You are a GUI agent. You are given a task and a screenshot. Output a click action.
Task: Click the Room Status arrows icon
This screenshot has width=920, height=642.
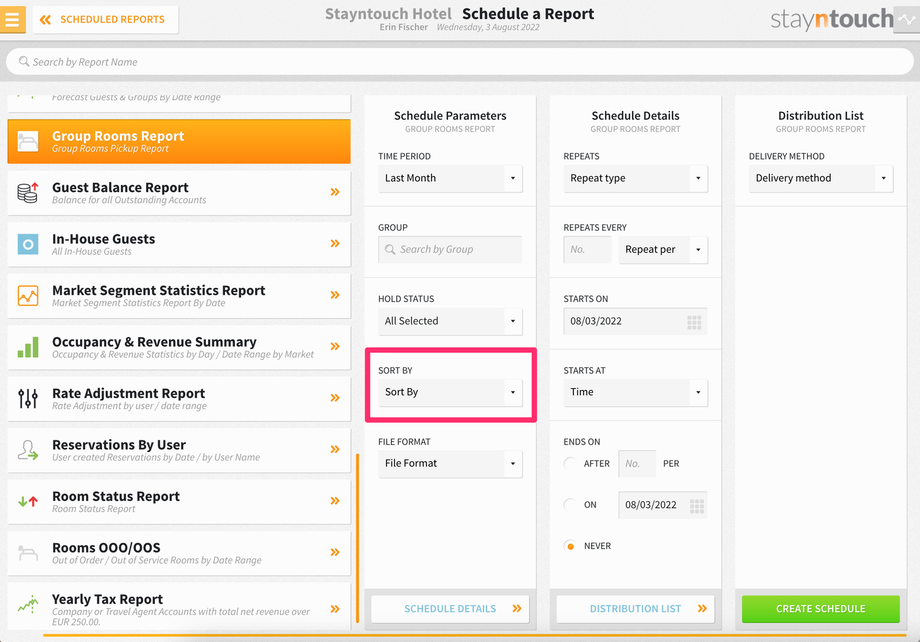point(28,501)
